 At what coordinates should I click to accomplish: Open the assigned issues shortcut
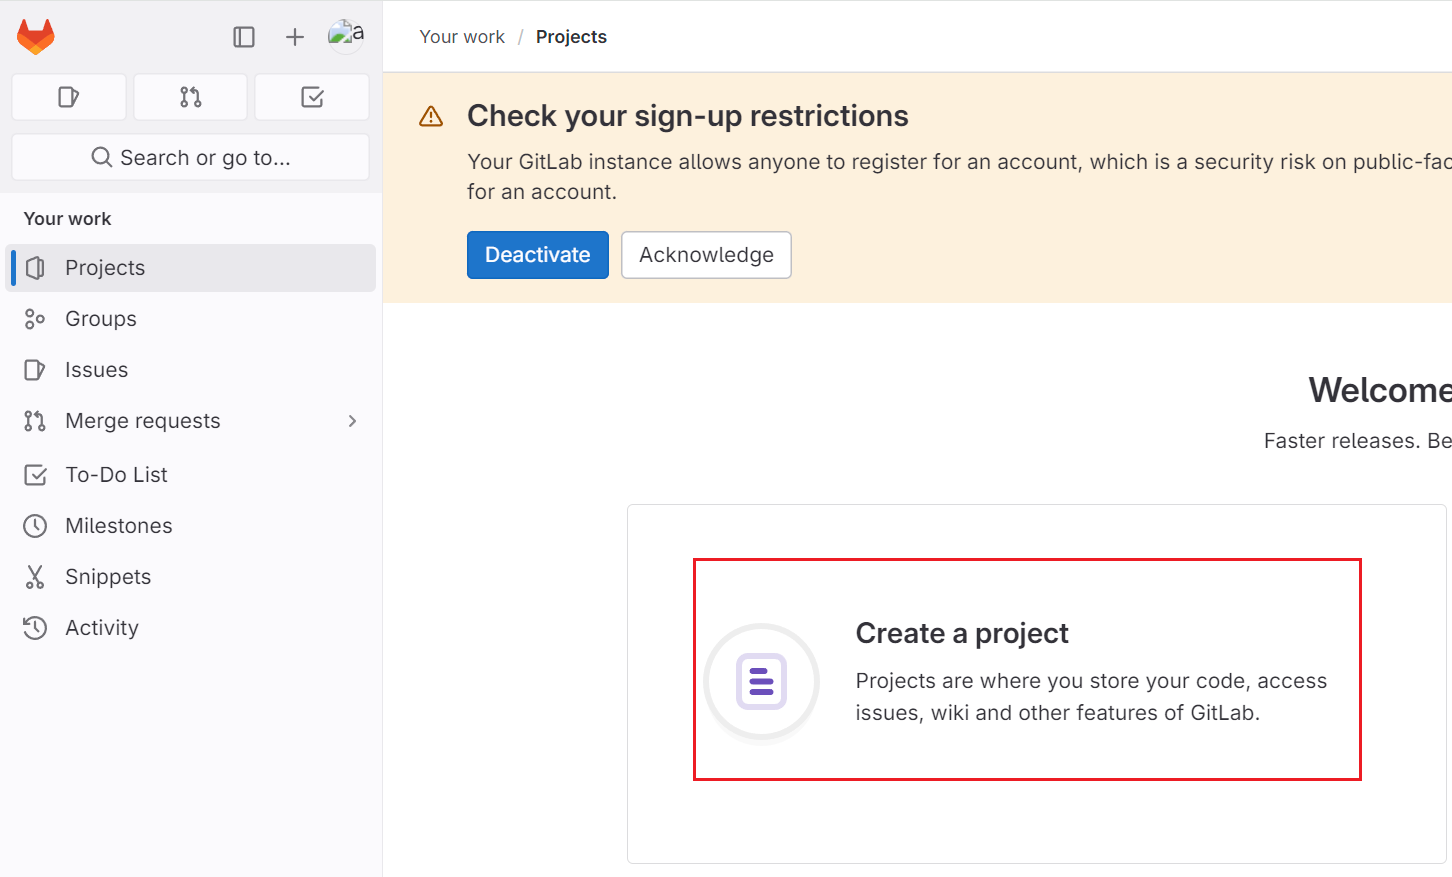coord(69,97)
